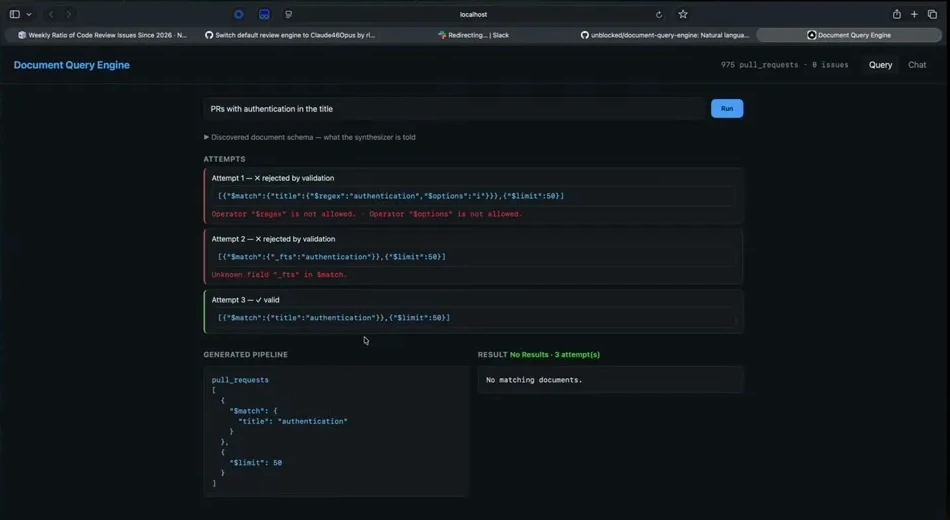Click the ATTEMPTS section heading
Image resolution: width=950 pixels, height=520 pixels.
[224, 159]
